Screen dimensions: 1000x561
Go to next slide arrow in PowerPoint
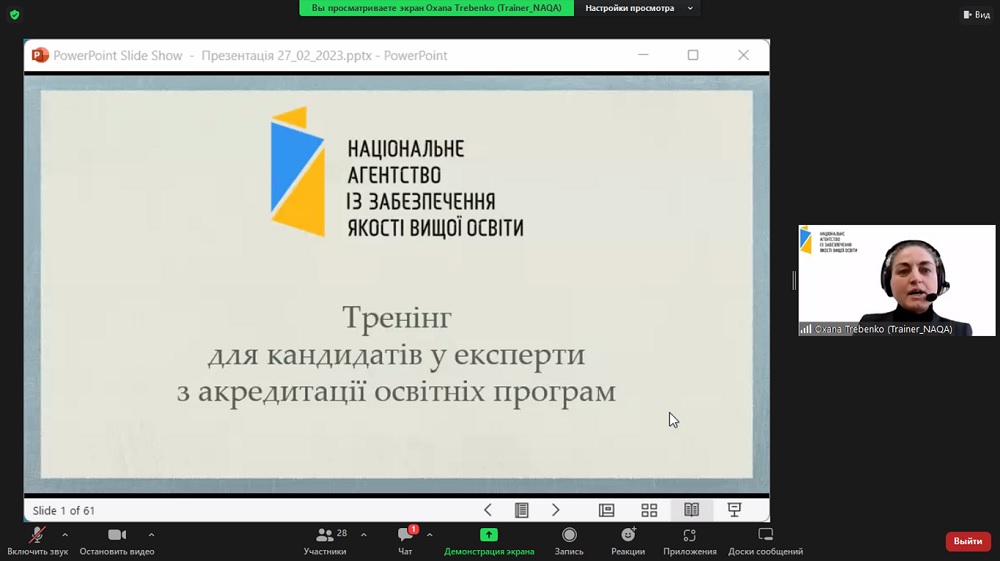(x=555, y=510)
